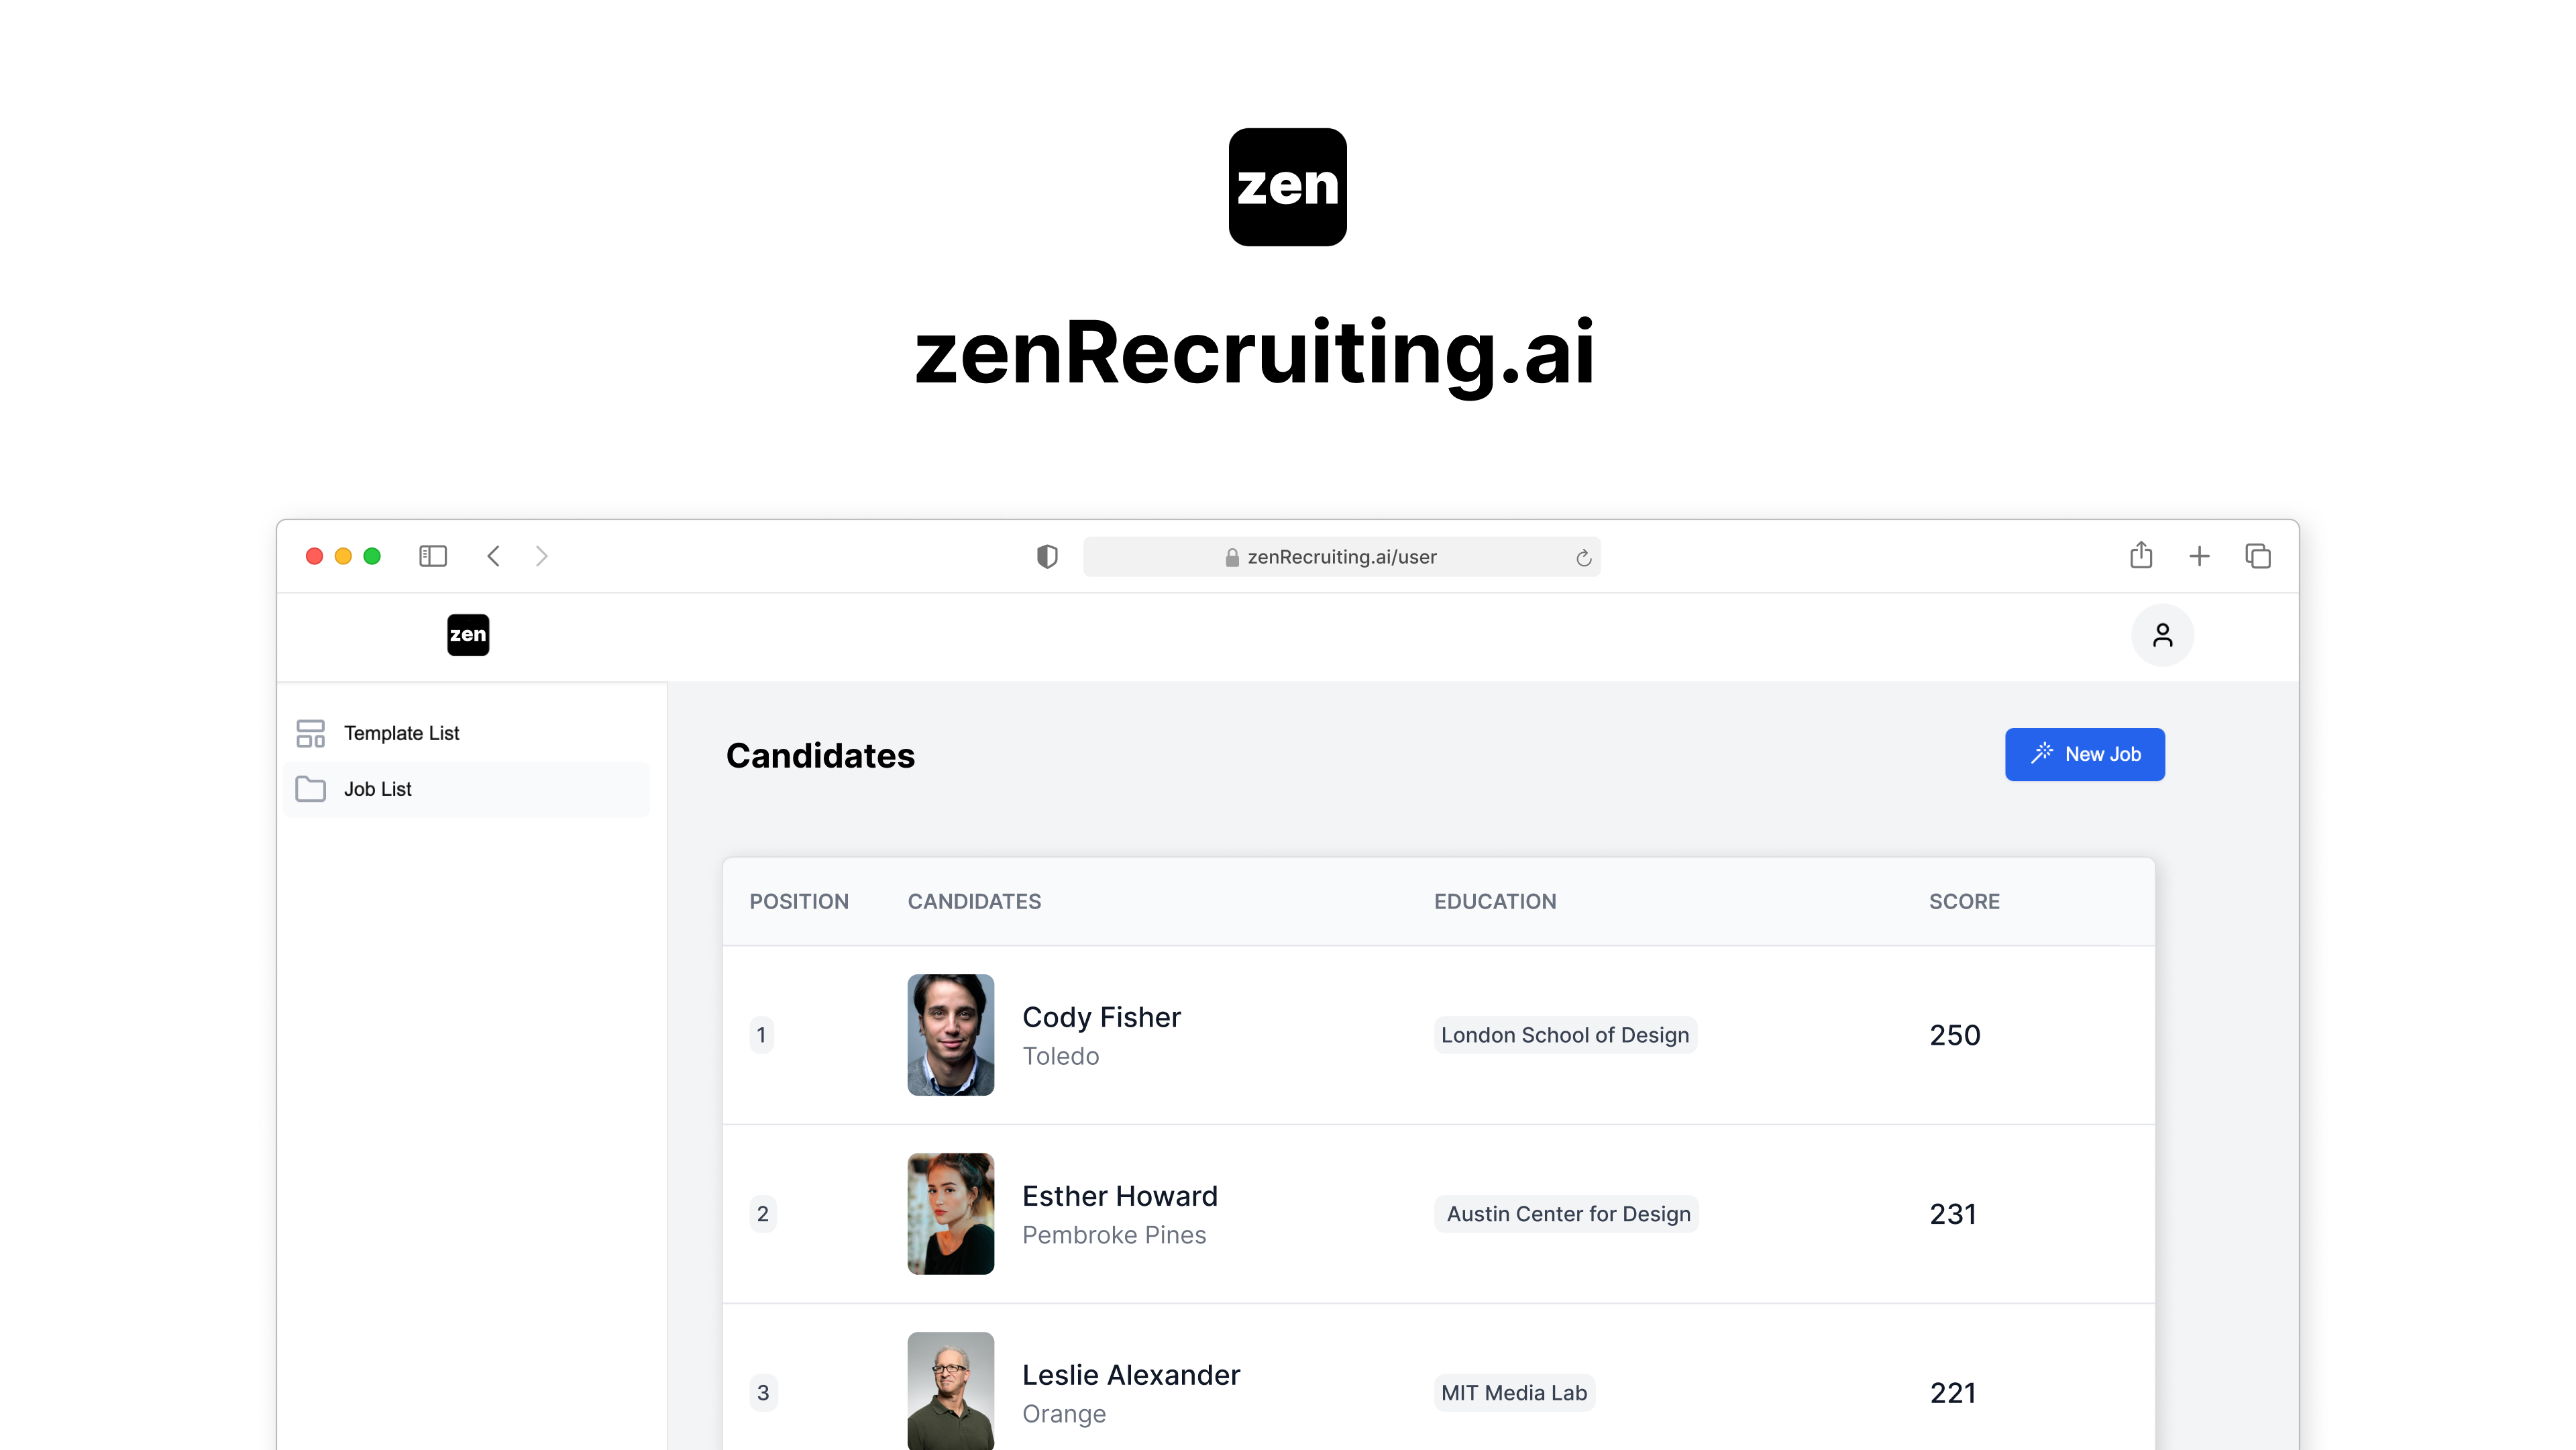Open Cody Fisher's candidate photo
The width and height of the screenshot is (2576, 1450).
point(950,1034)
